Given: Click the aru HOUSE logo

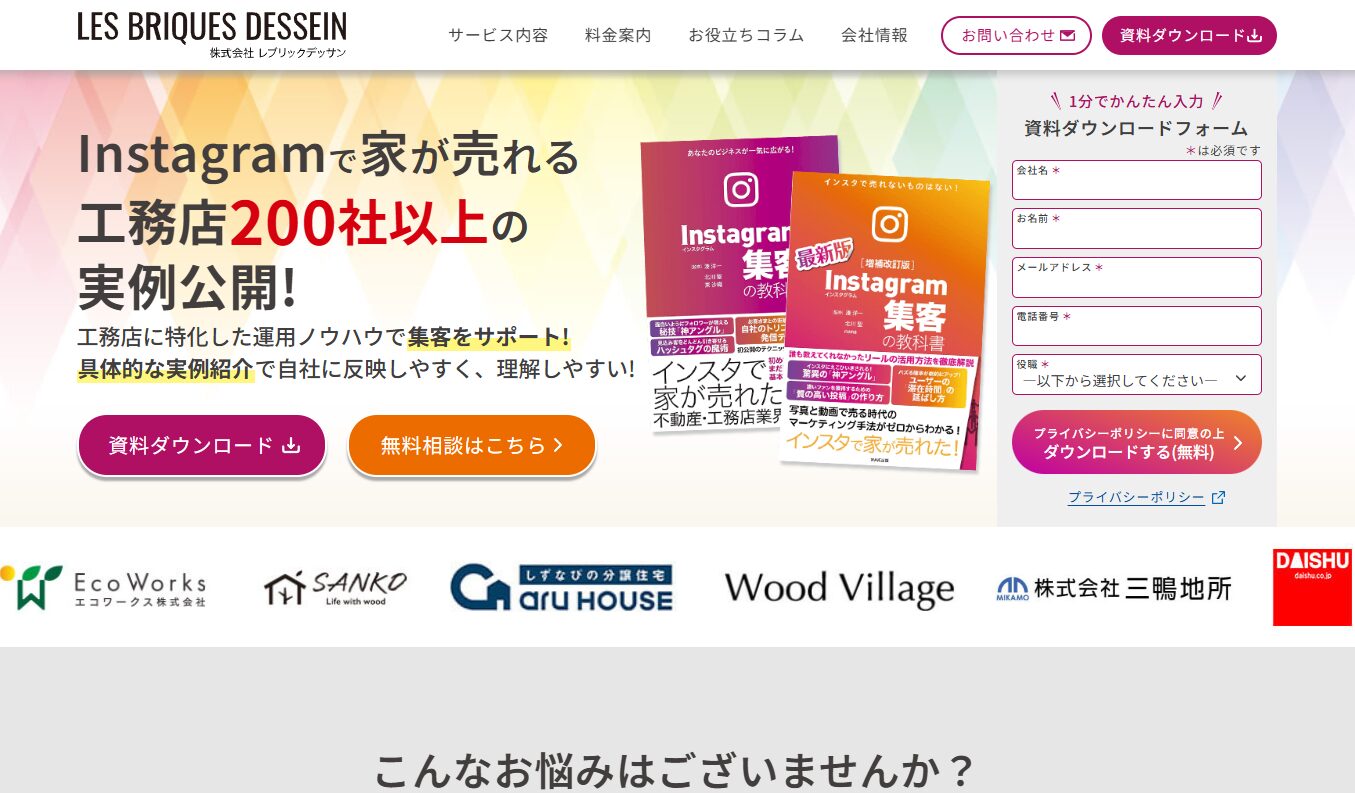Looking at the screenshot, I should point(562,587).
